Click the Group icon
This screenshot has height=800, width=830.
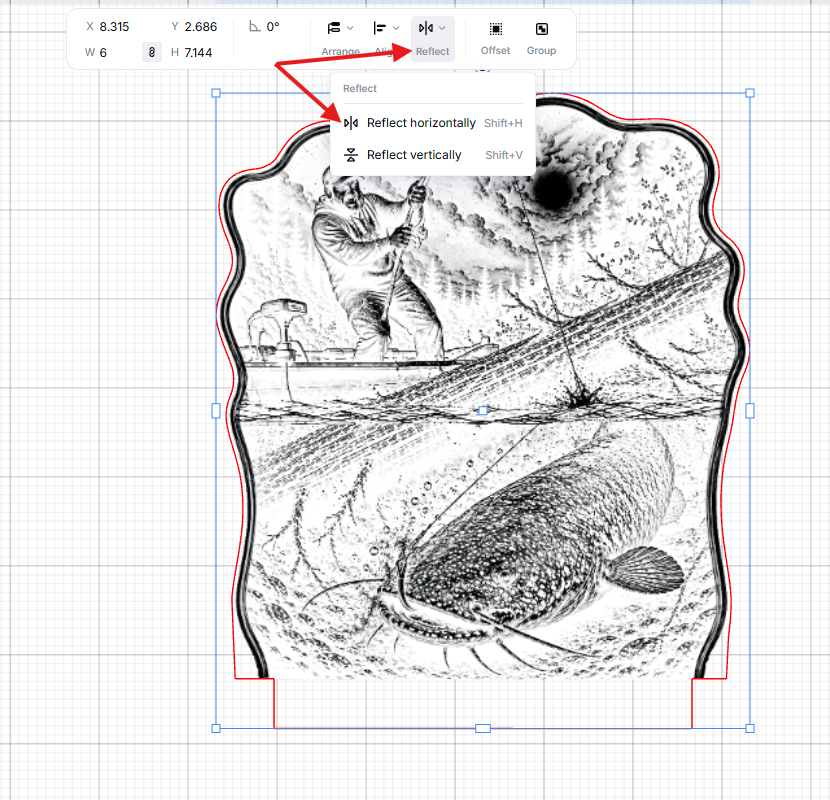tap(542, 29)
